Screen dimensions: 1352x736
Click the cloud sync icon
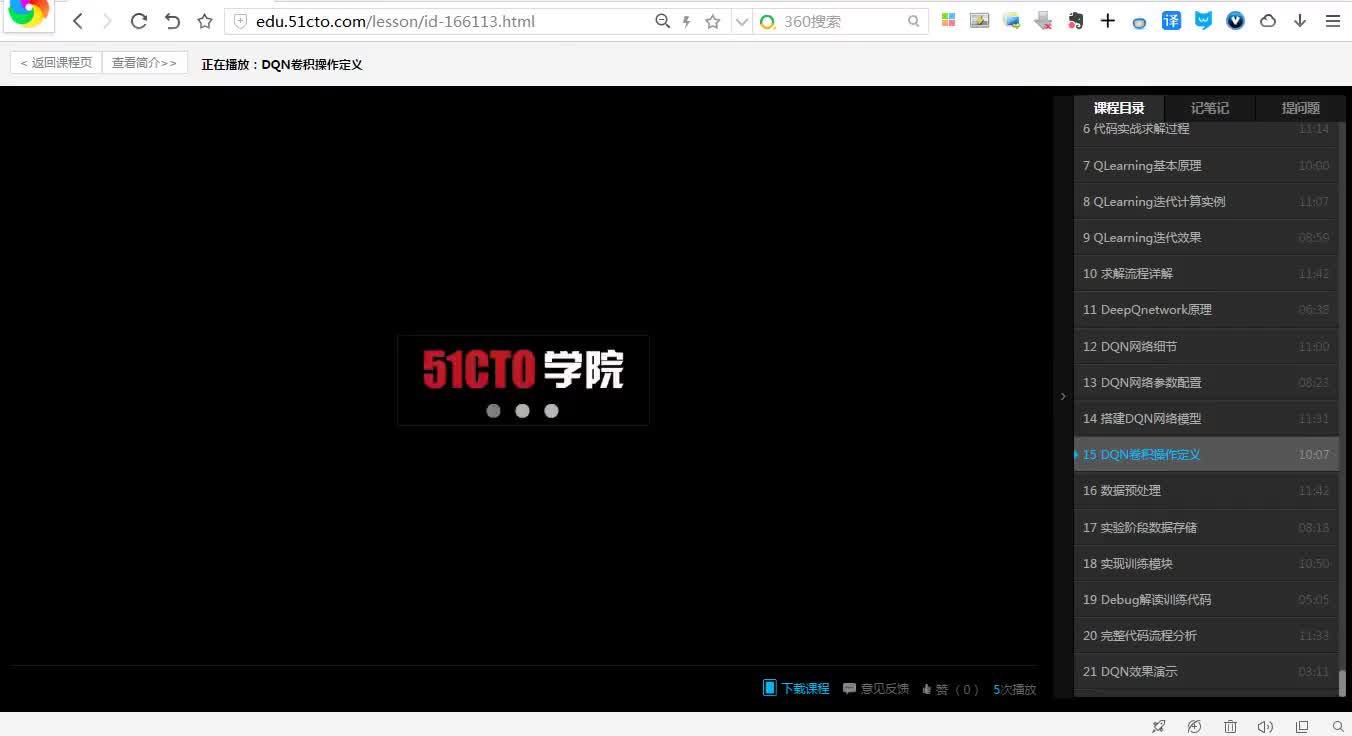[x=1268, y=20]
